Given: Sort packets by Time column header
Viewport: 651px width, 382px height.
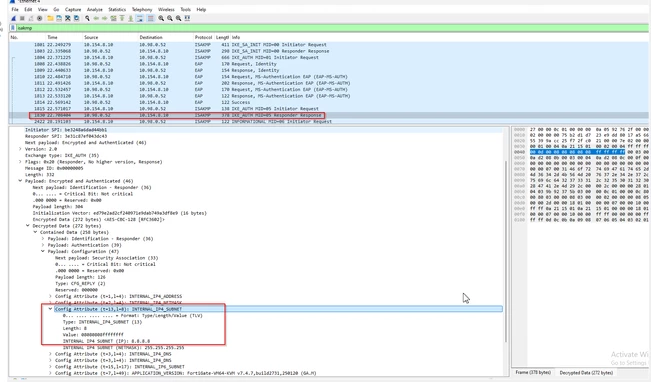Looking at the screenshot, I should point(52,37).
